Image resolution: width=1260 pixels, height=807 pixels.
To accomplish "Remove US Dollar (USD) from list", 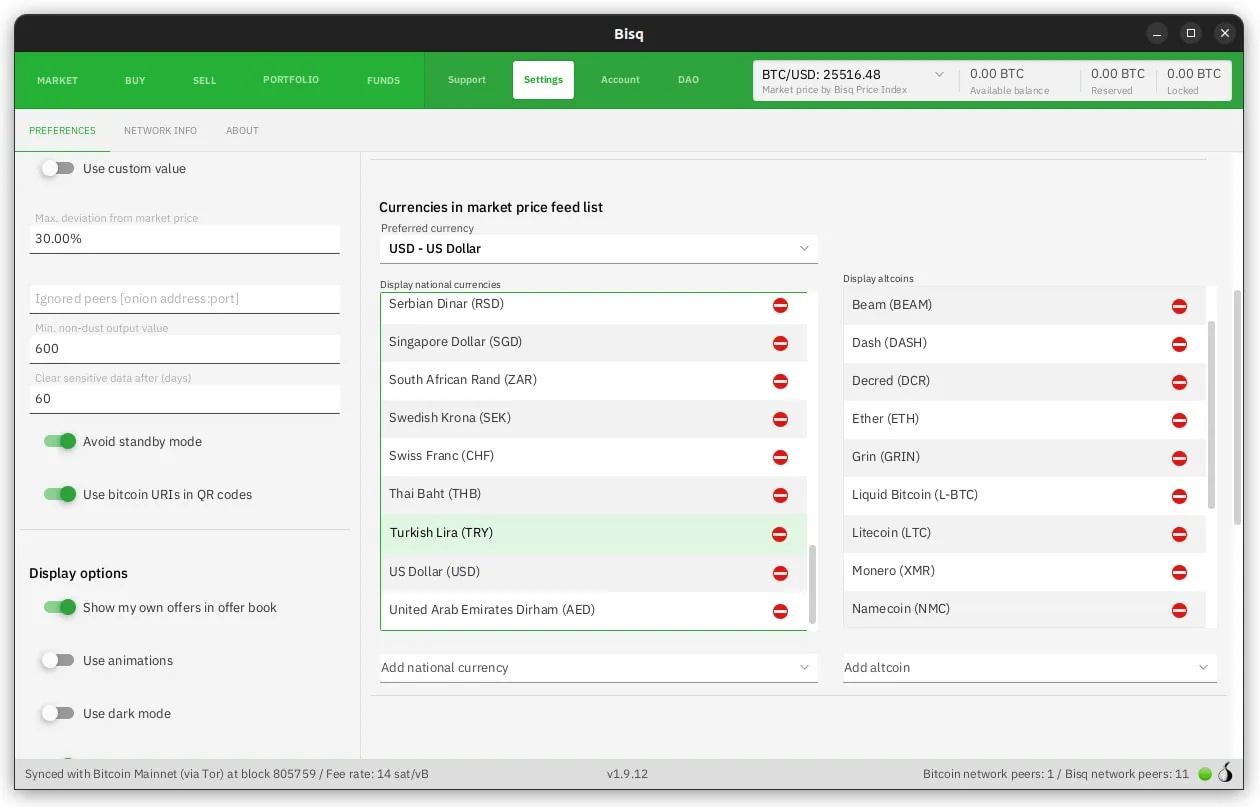I will 780,573.
